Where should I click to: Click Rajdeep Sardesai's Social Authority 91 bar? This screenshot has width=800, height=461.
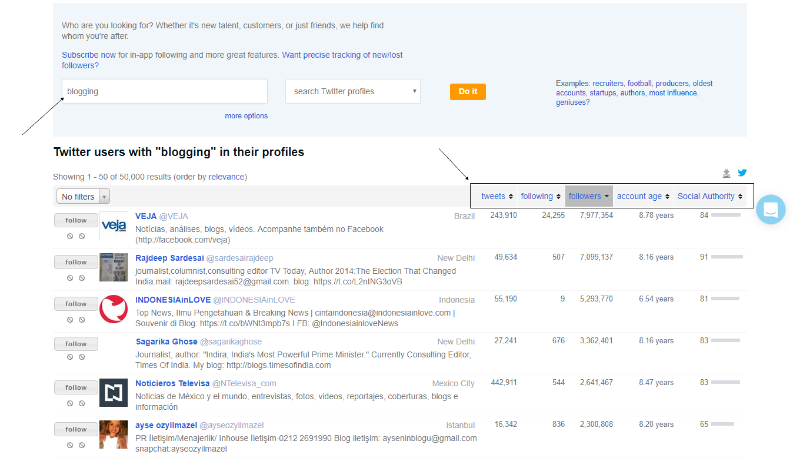click(x=727, y=257)
